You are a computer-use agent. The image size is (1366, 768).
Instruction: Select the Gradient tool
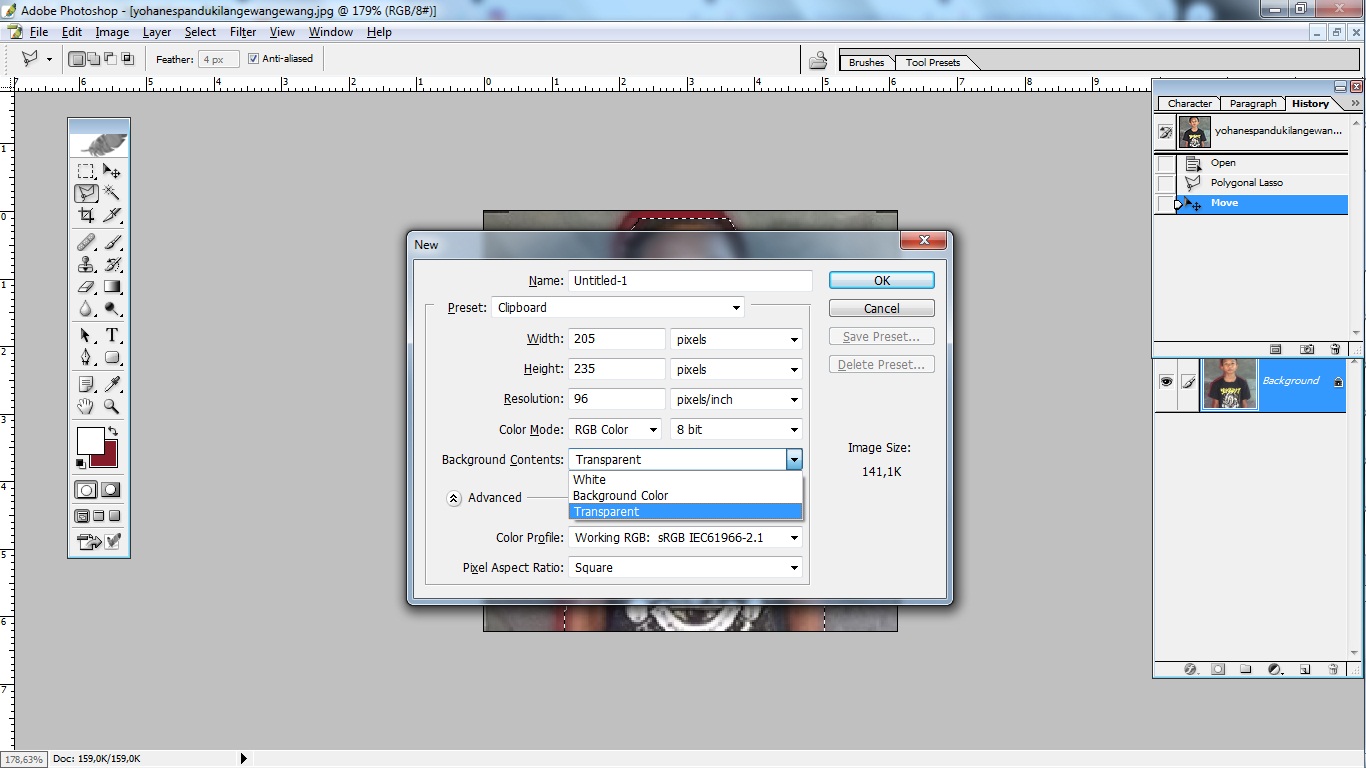tap(112, 287)
